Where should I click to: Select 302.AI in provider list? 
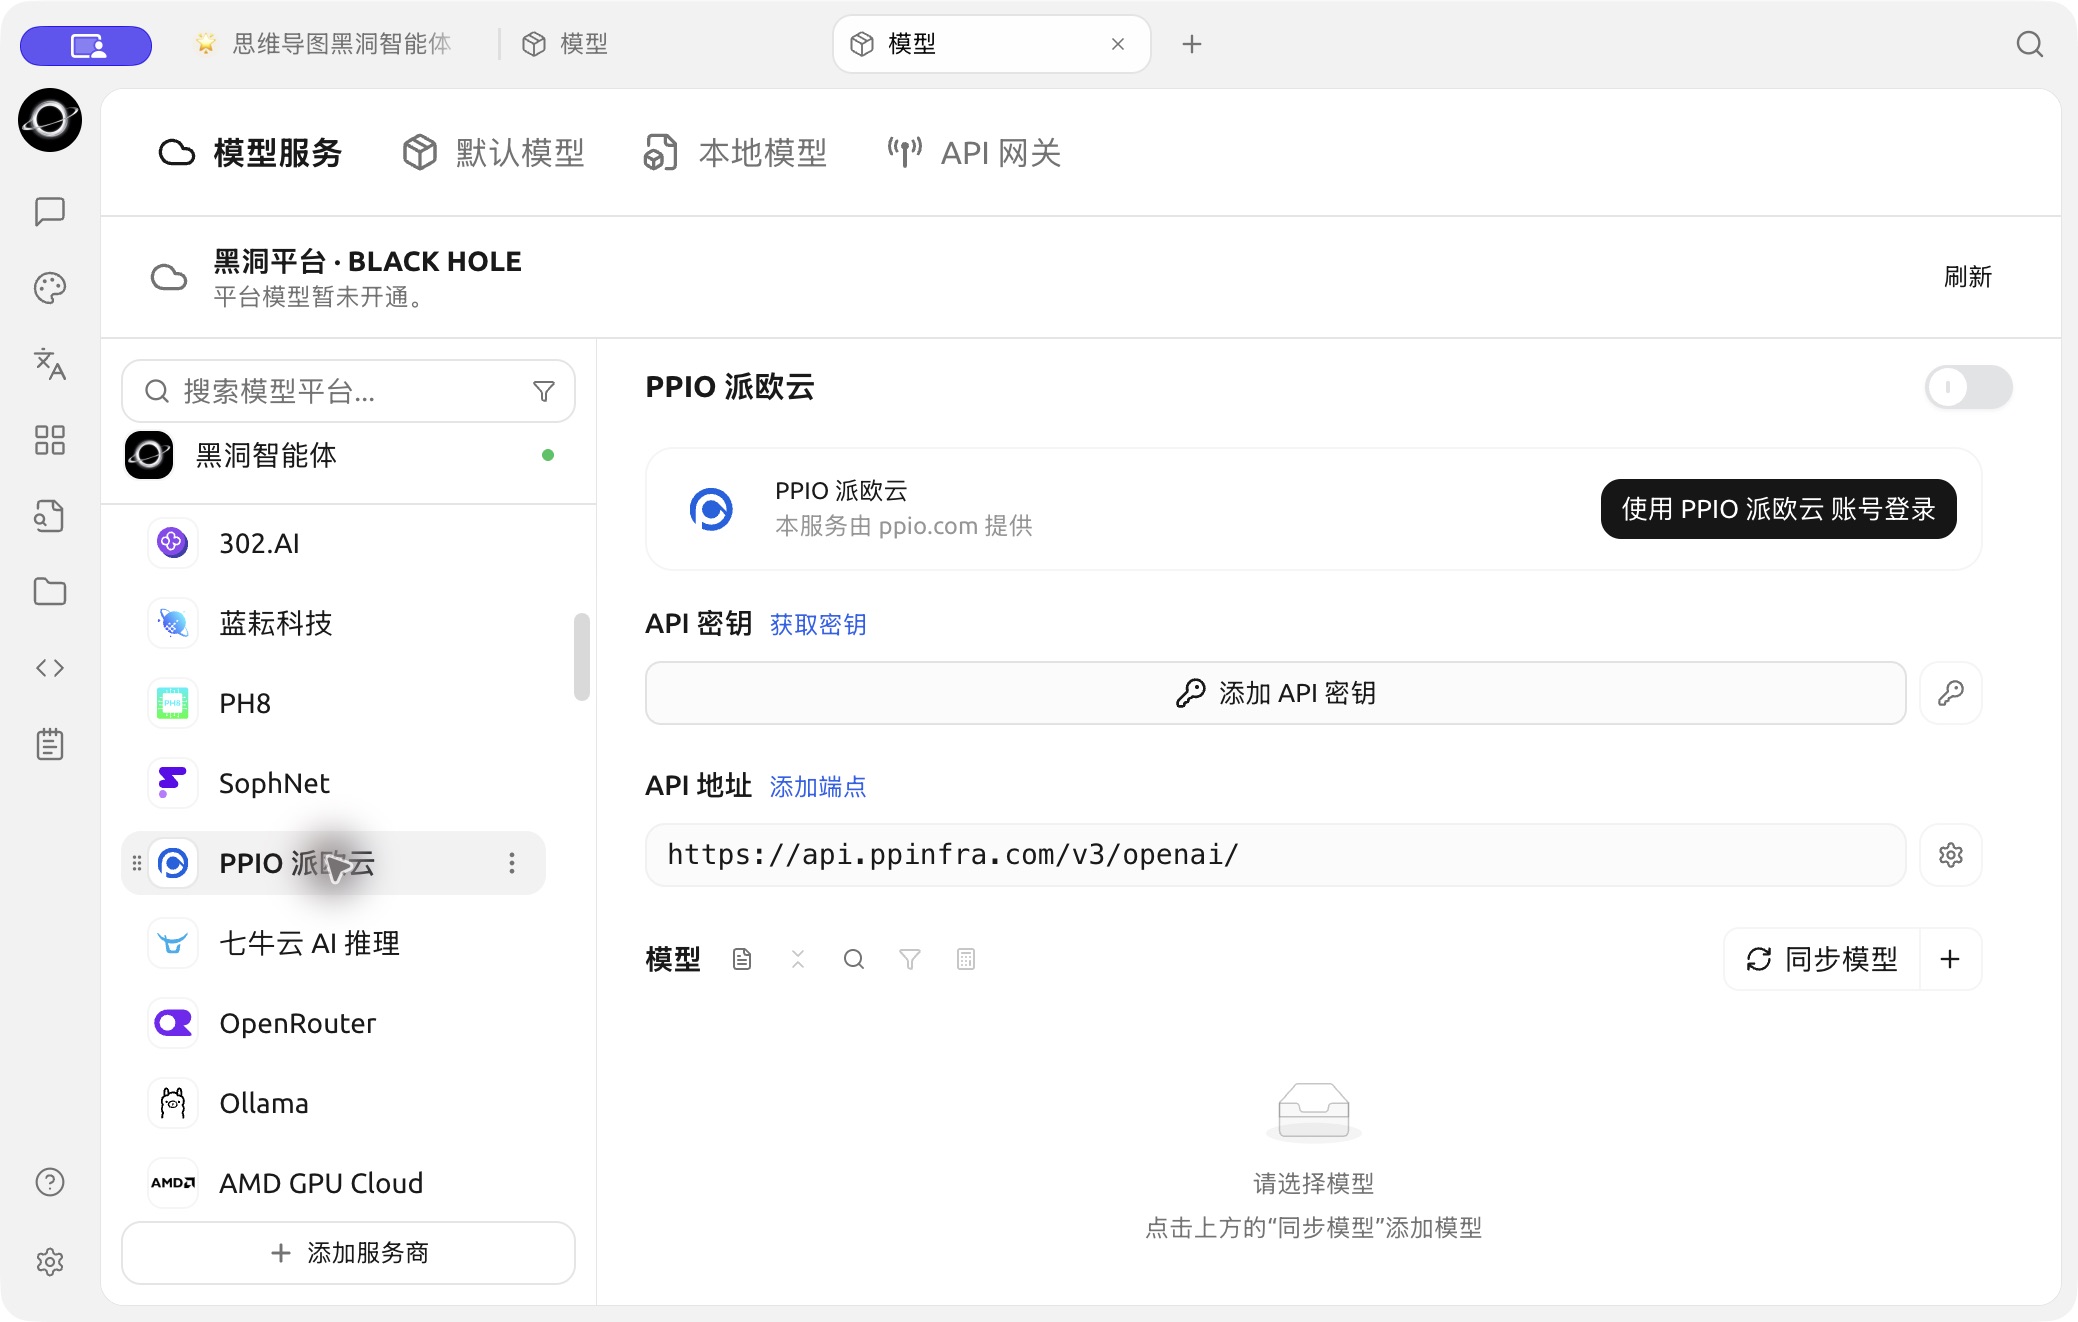tap(334, 543)
